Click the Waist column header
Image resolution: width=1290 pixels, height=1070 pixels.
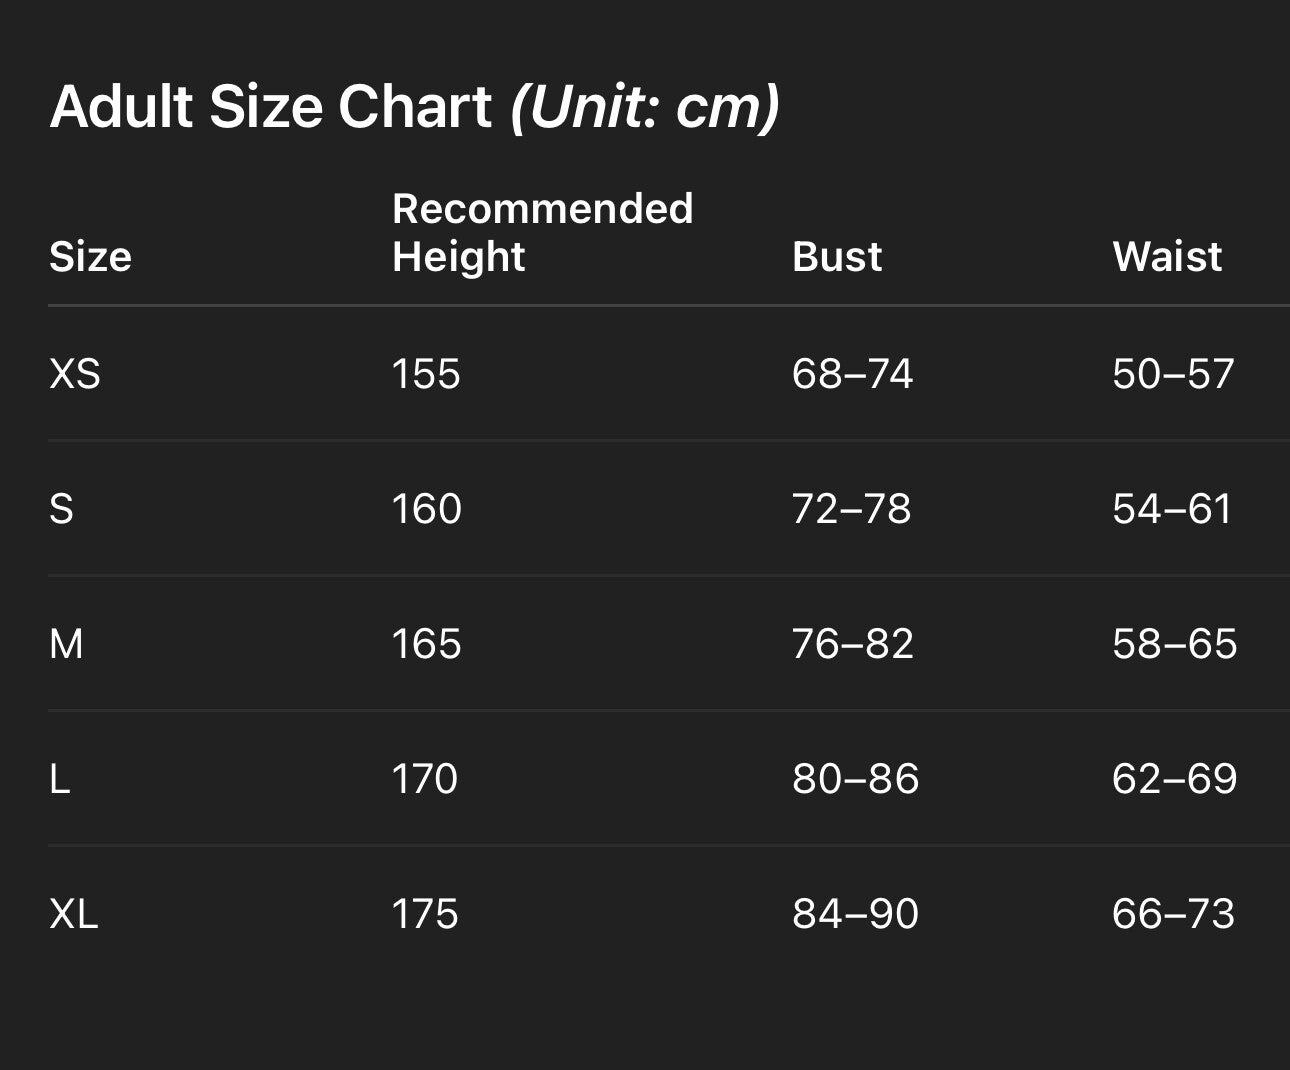tap(1167, 257)
